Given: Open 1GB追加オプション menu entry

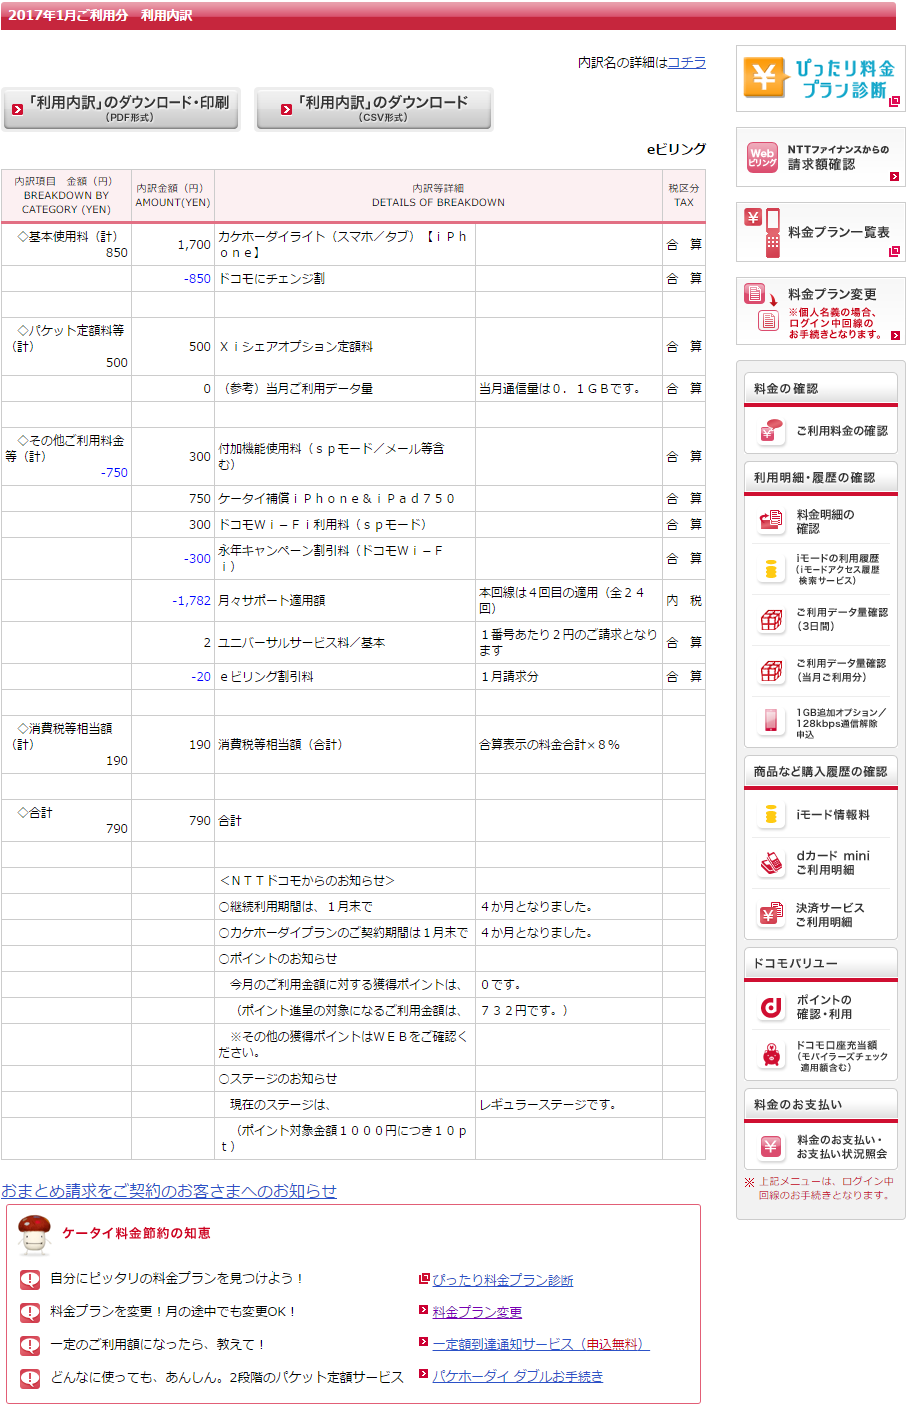Looking at the screenshot, I should pyautogui.click(x=840, y=723).
